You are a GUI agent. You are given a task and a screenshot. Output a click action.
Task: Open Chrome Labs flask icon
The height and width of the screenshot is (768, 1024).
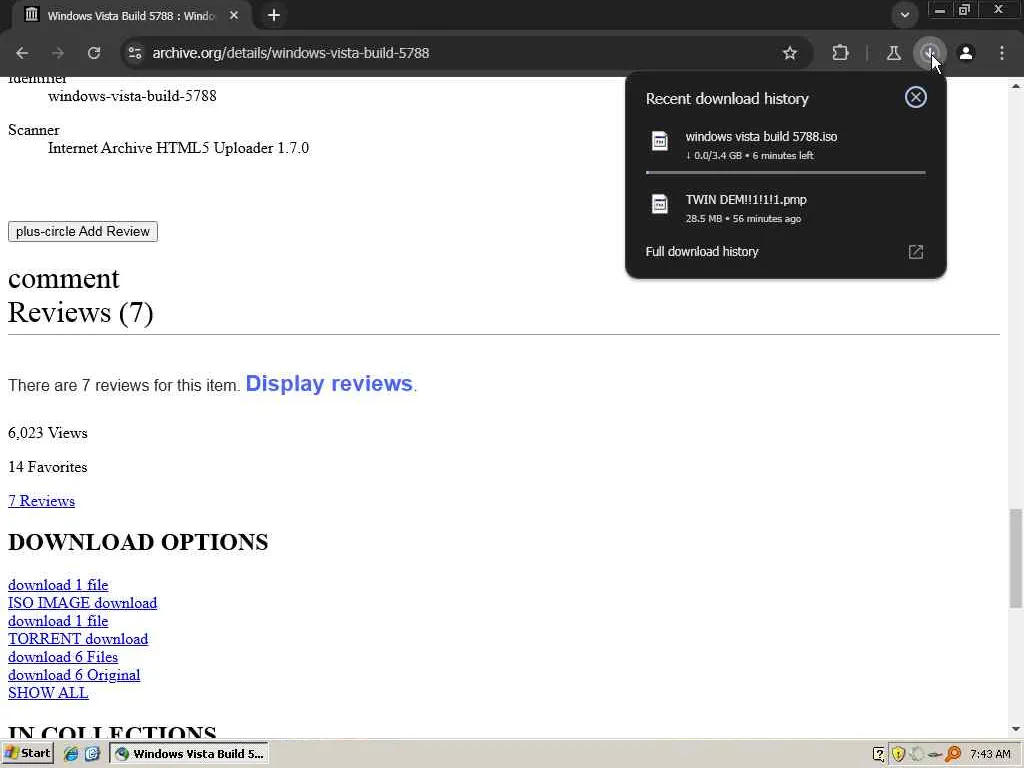click(x=893, y=53)
